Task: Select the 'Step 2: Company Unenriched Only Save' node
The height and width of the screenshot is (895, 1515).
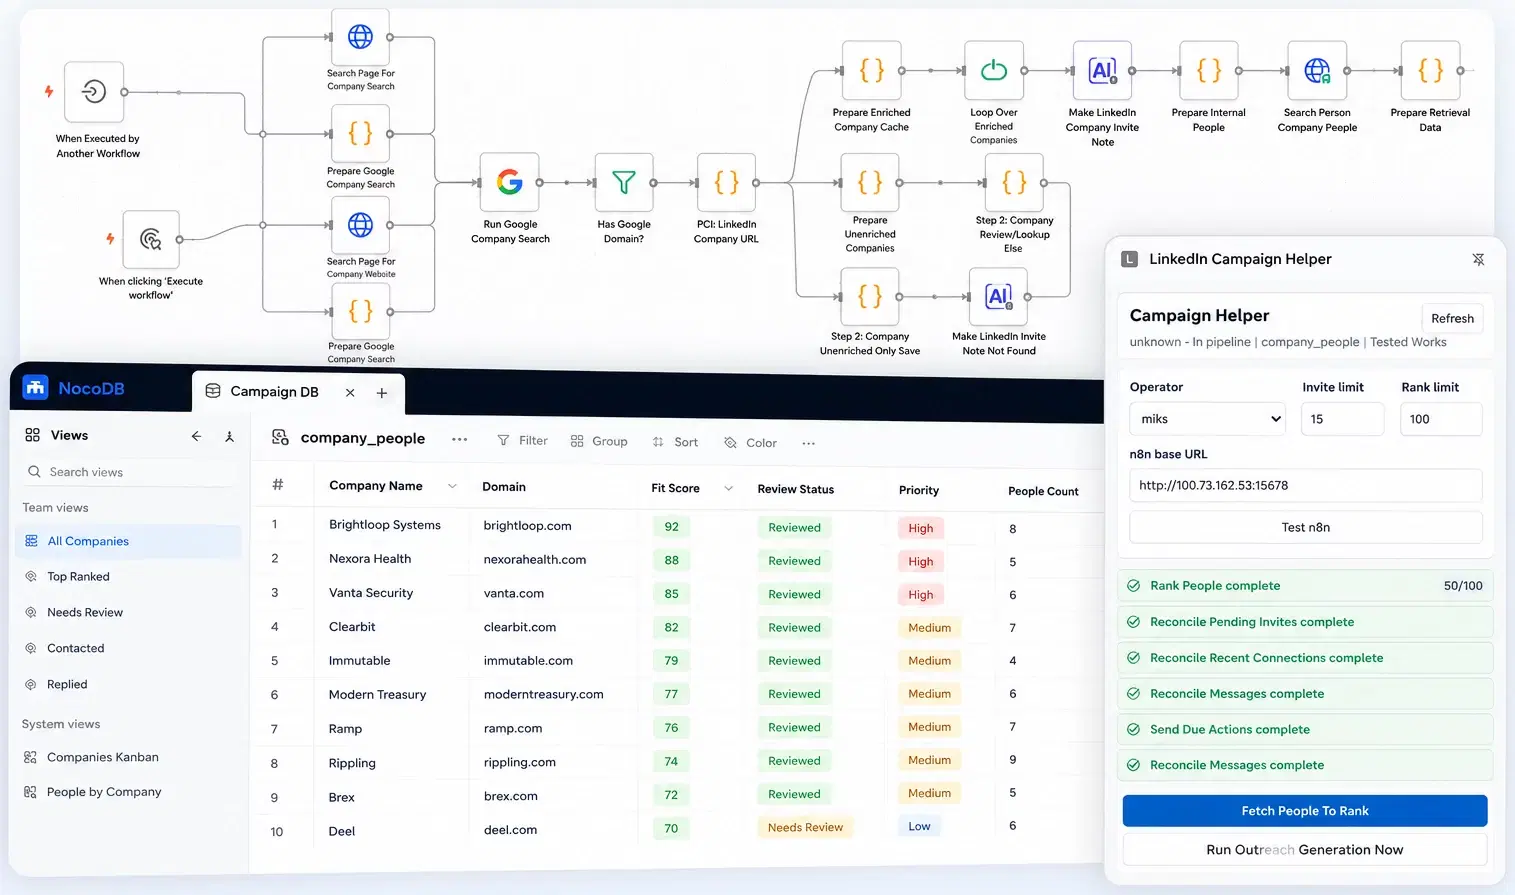Action: tap(870, 296)
